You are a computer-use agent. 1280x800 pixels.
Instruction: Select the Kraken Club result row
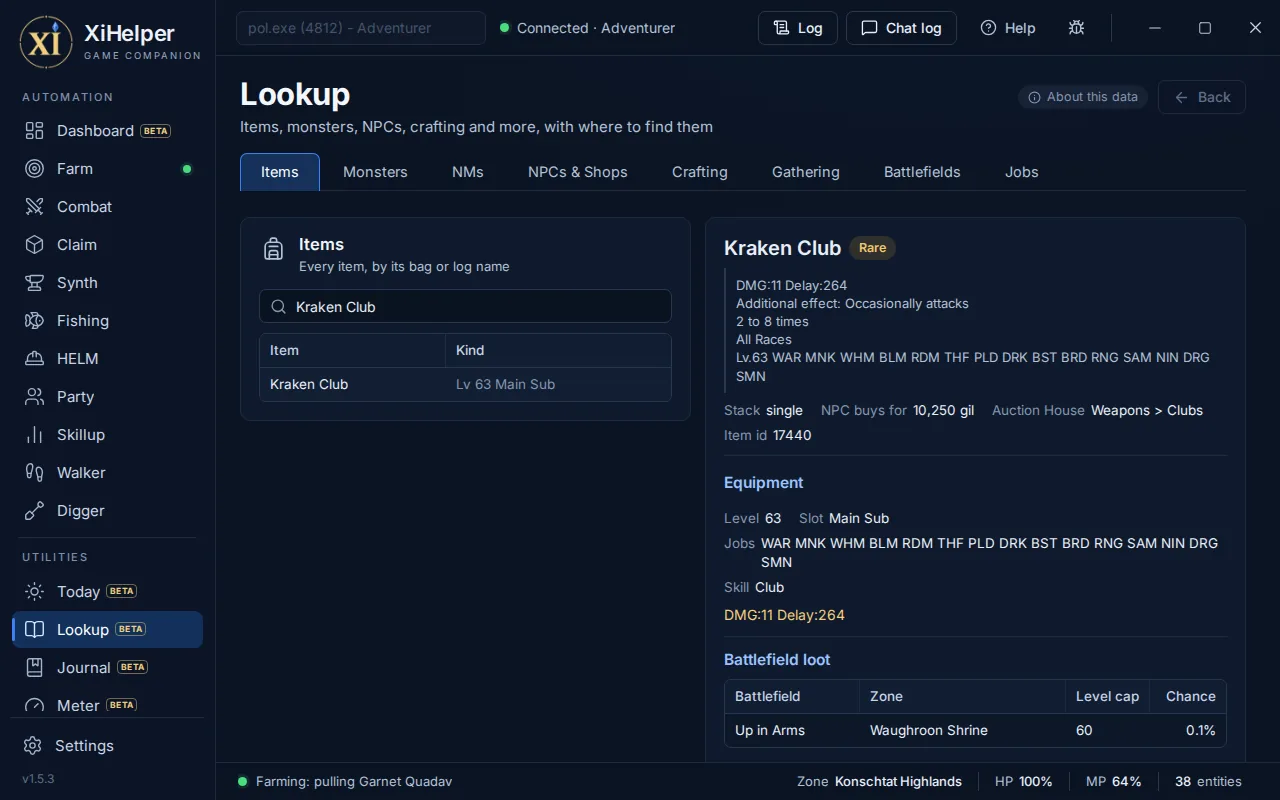point(465,384)
